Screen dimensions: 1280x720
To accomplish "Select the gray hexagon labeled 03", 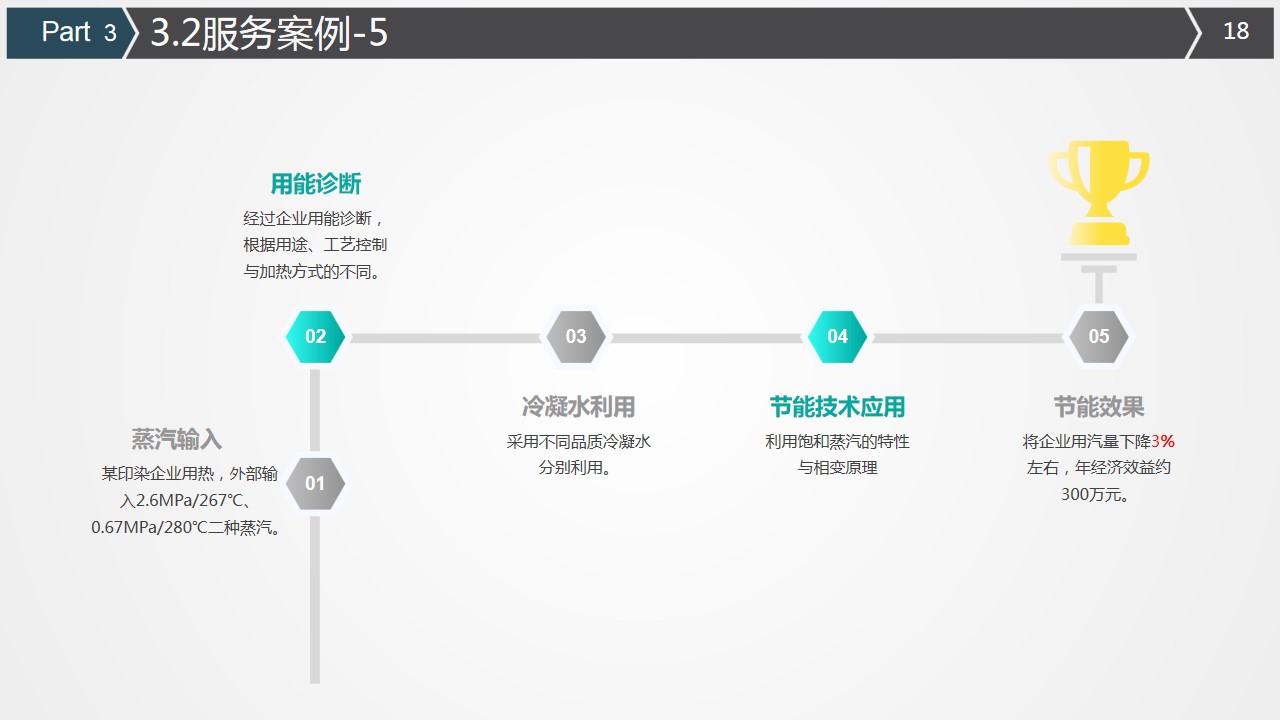I will pos(576,337).
